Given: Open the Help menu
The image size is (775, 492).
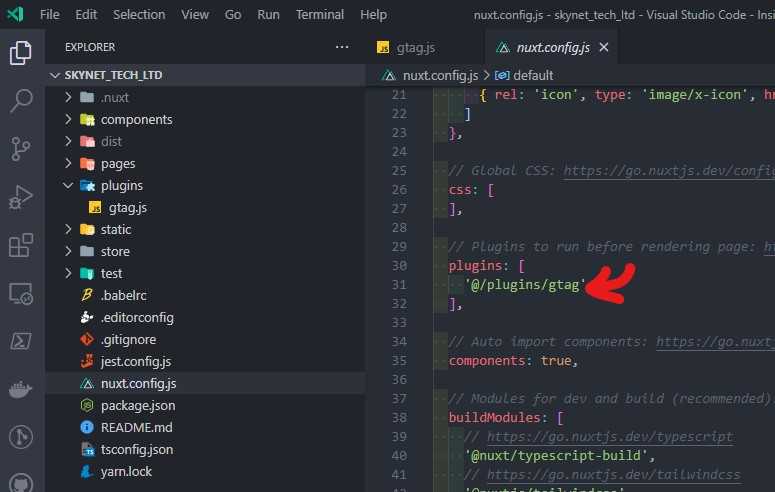Looking at the screenshot, I should (373, 15).
